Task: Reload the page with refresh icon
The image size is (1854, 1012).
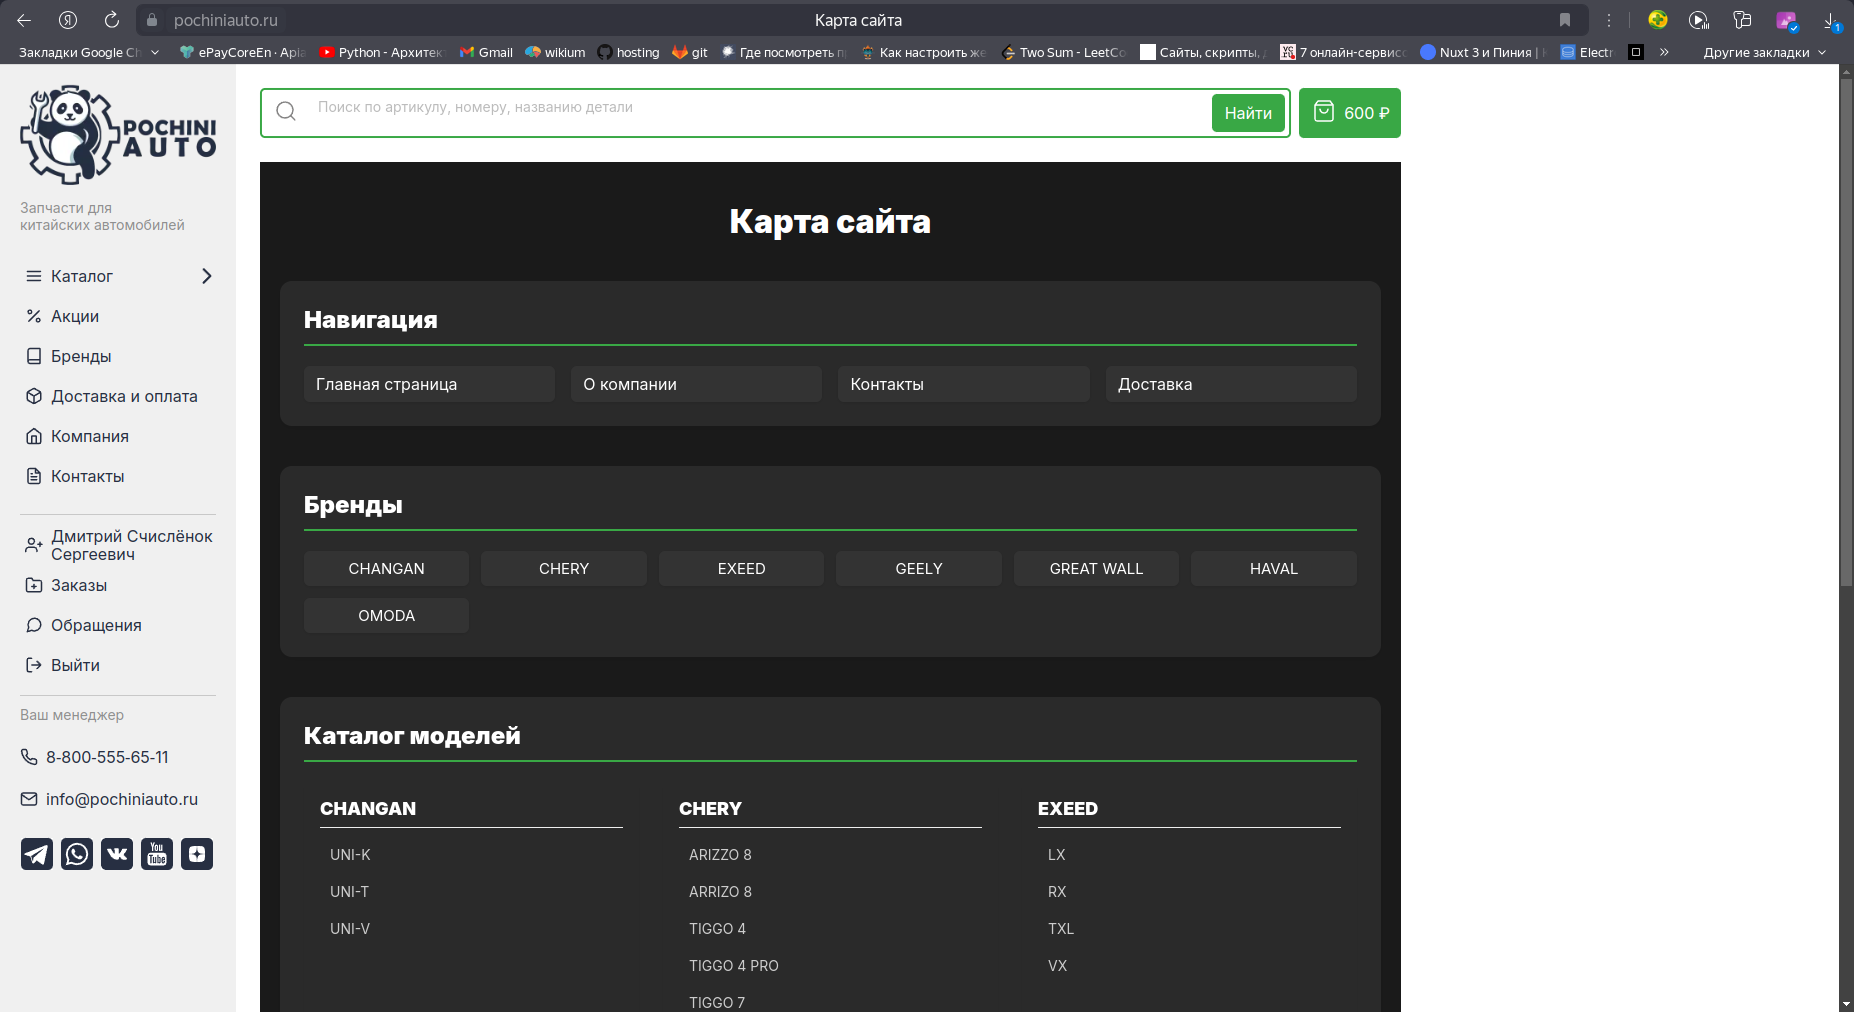Action: pos(112,20)
